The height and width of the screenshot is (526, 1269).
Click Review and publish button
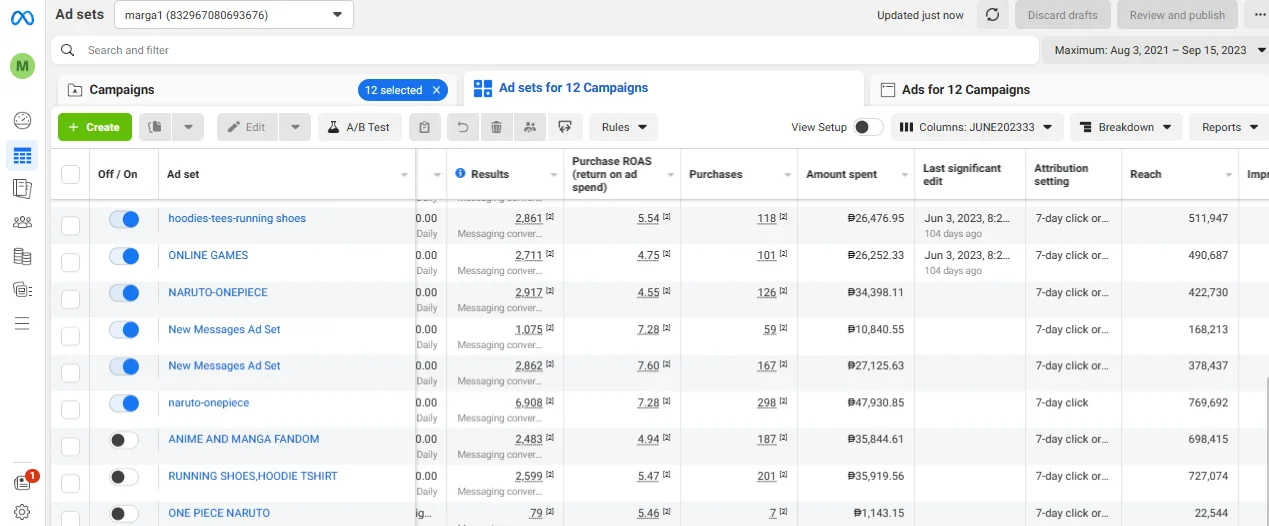coord(1177,15)
